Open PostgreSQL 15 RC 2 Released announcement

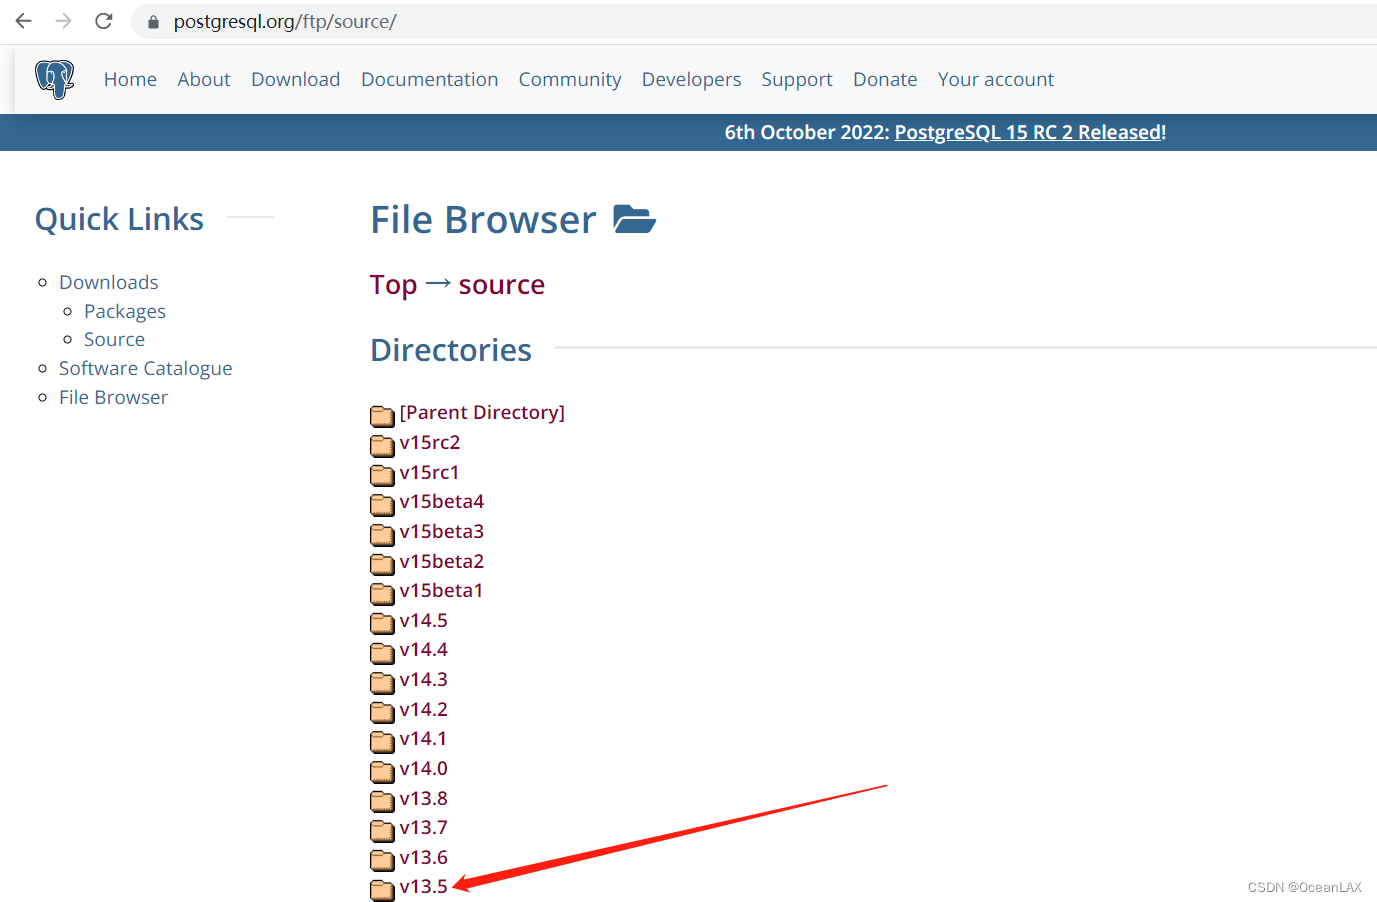[1028, 132]
